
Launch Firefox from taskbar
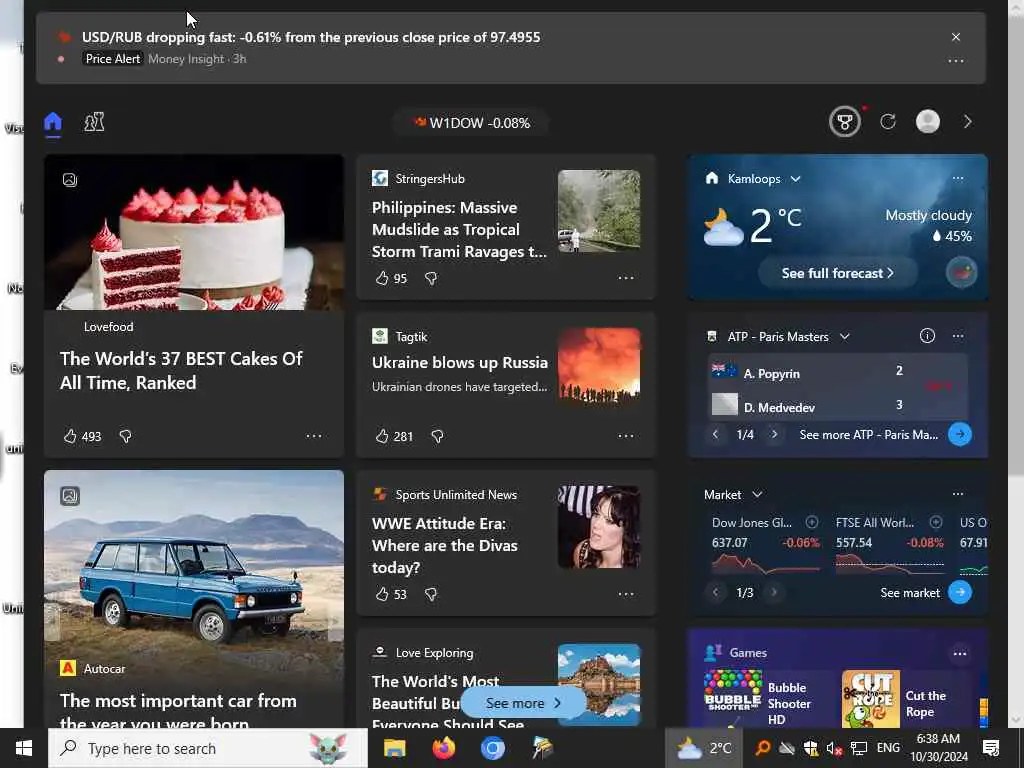click(443, 748)
